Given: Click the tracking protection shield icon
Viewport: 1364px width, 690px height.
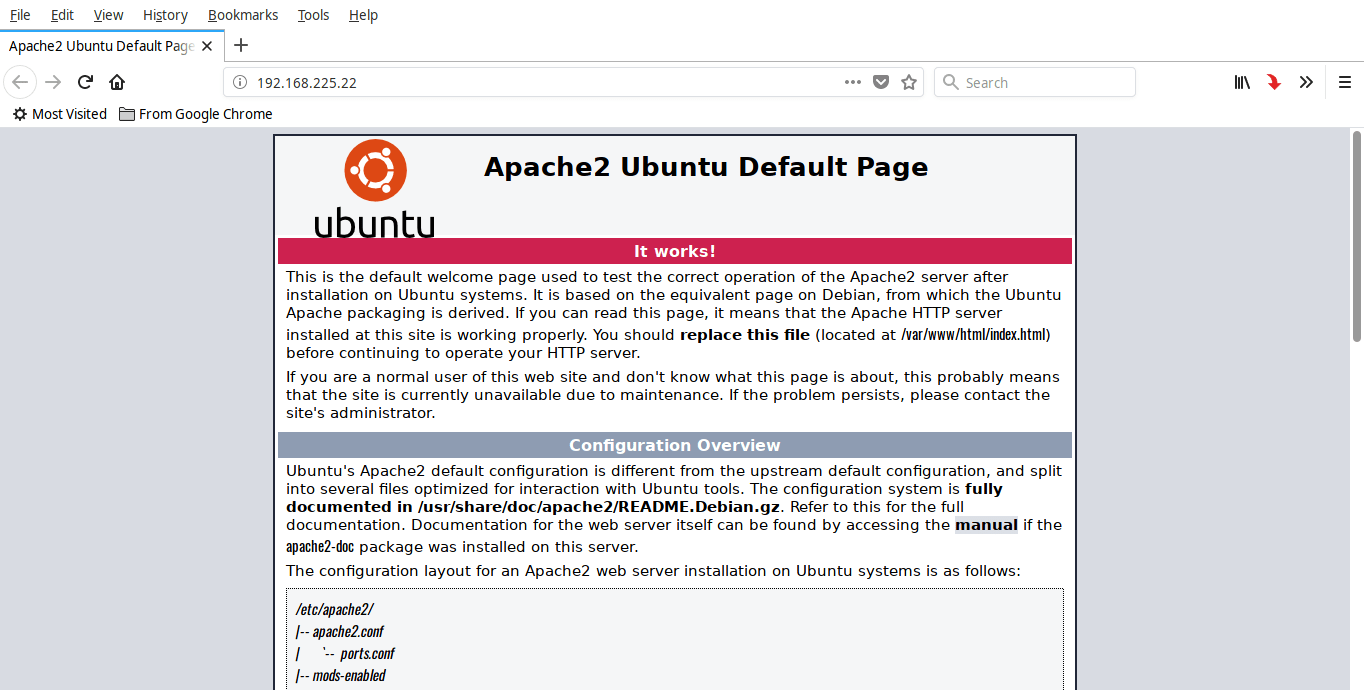Looking at the screenshot, I should point(880,82).
